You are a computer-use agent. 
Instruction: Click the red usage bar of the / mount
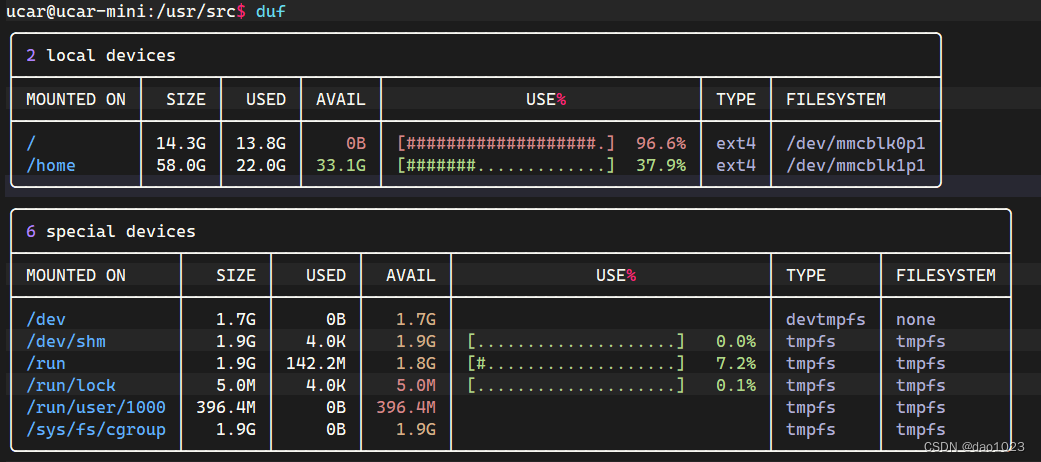point(506,143)
